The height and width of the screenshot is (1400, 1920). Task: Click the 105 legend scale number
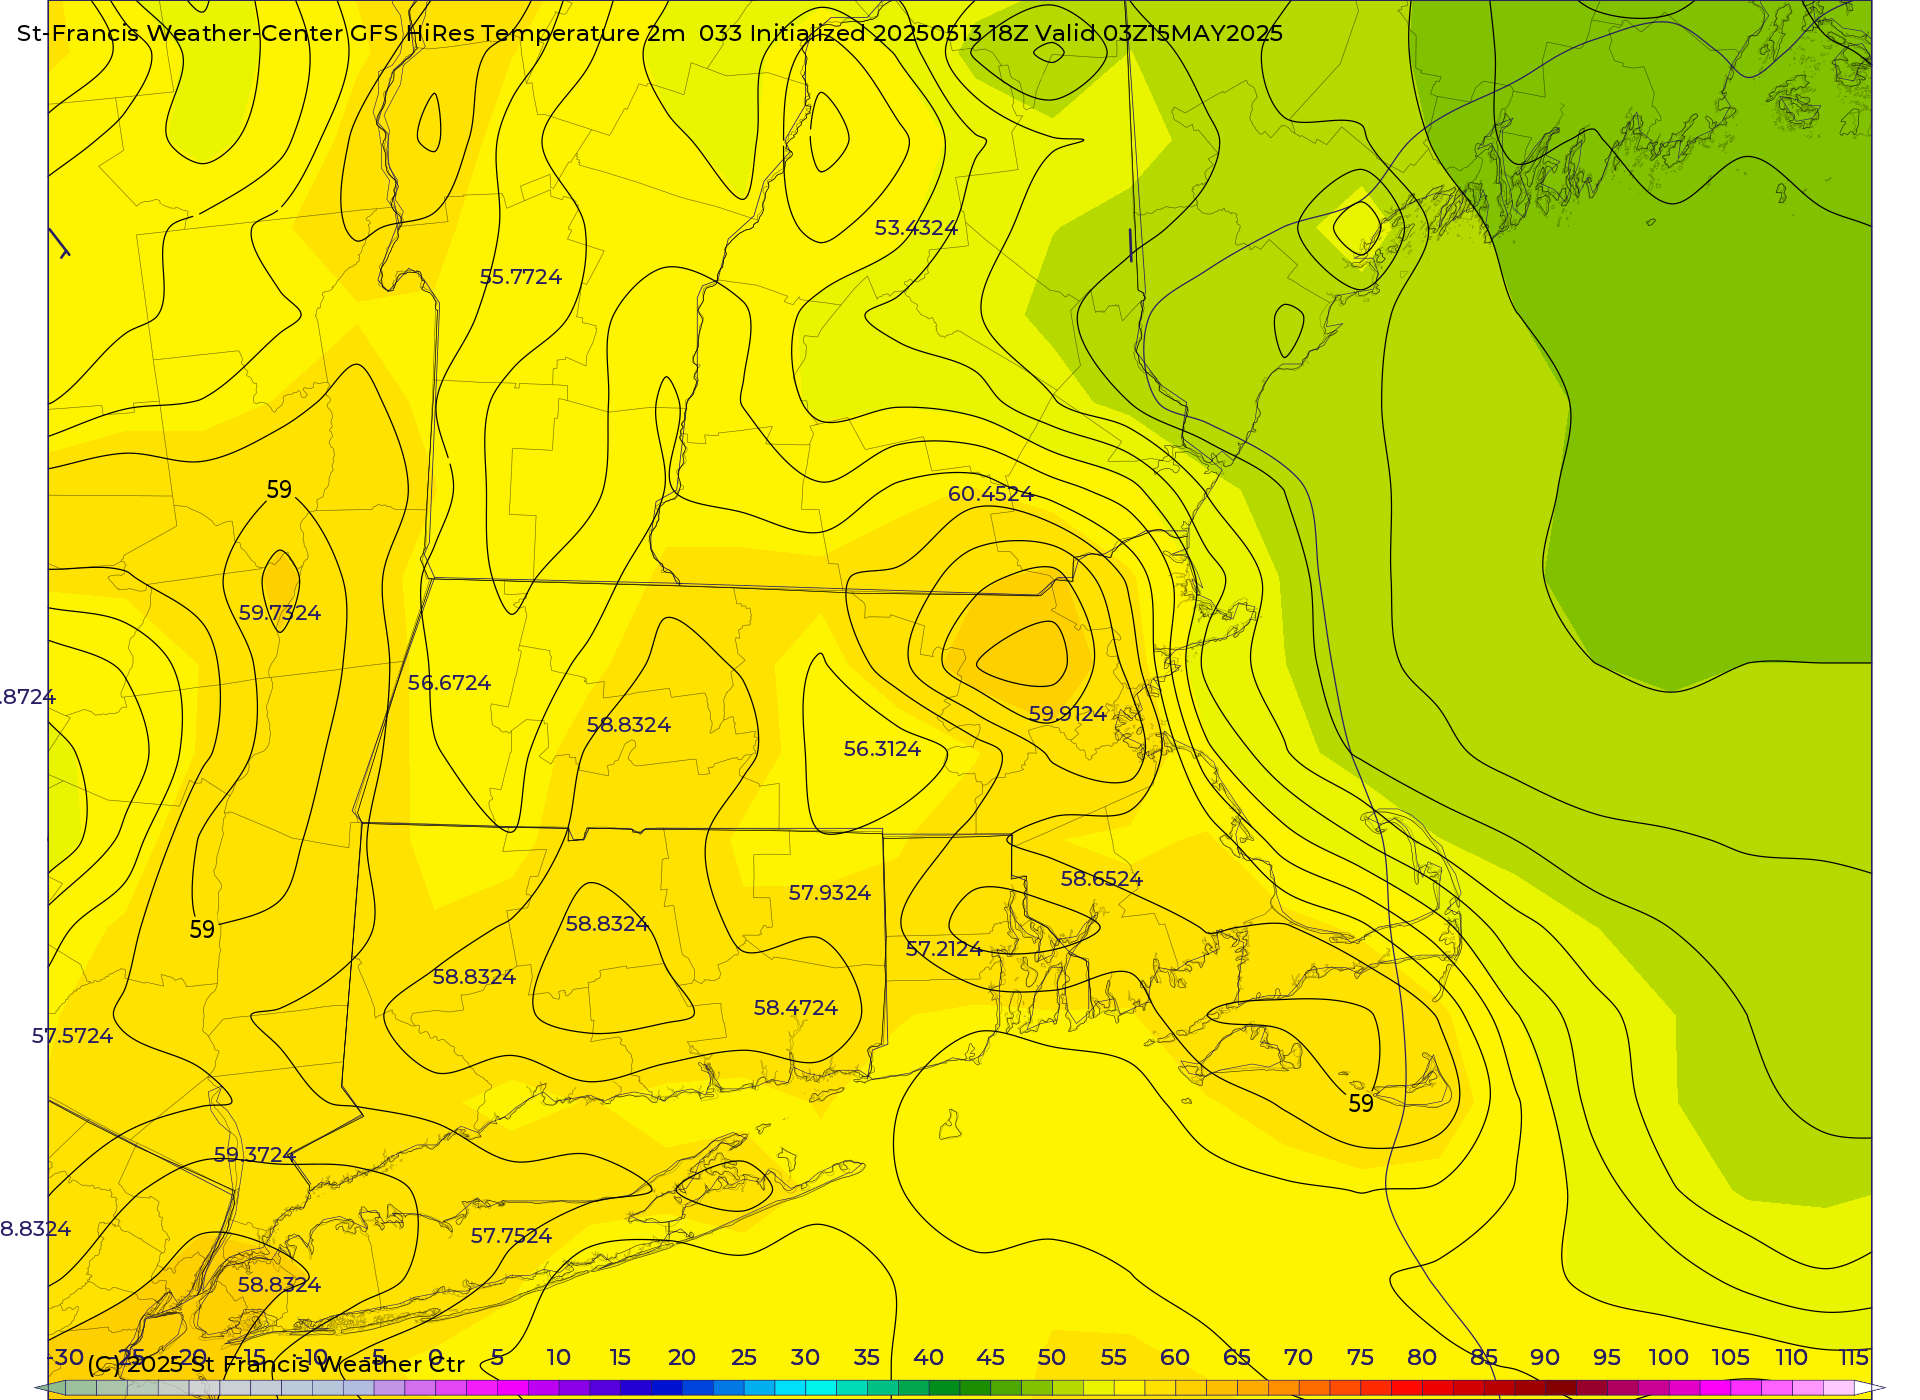pos(1730,1357)
